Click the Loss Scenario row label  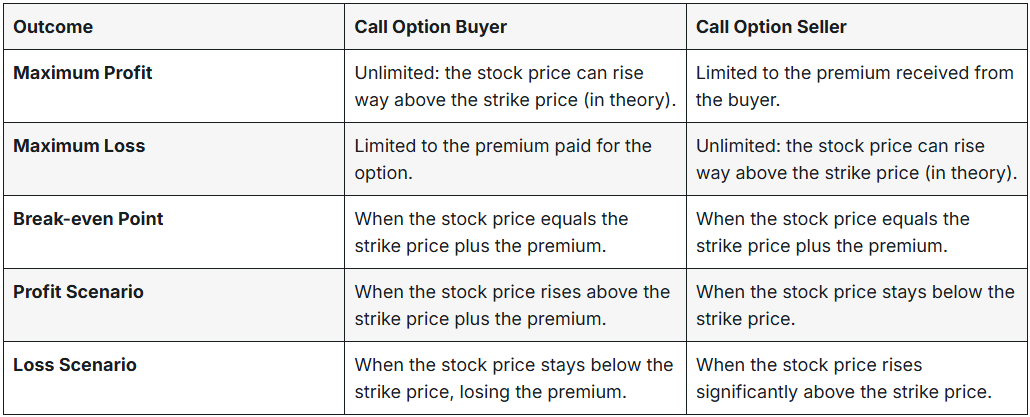click(x=75, y=365)
